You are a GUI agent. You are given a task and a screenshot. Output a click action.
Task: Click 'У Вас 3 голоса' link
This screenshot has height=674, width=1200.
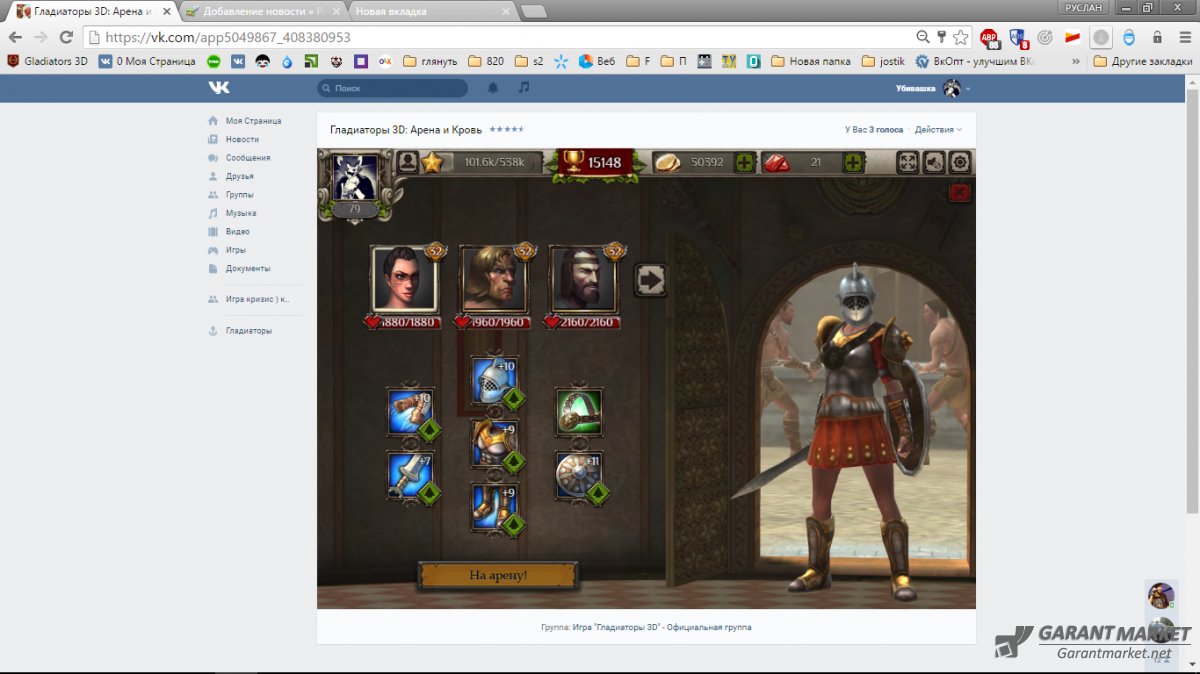(874, 130)
